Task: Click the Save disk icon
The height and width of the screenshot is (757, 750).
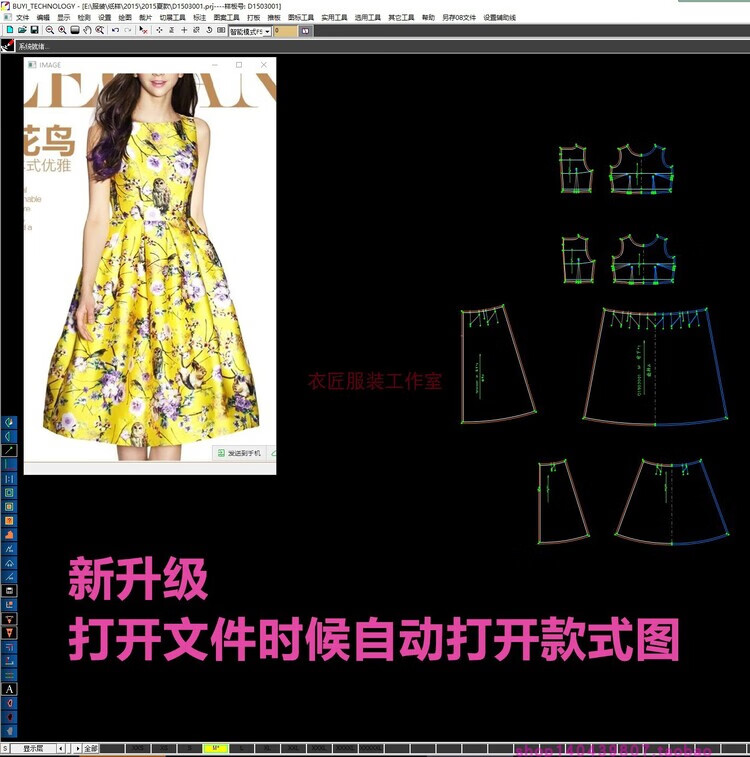Action: [34, 30]
